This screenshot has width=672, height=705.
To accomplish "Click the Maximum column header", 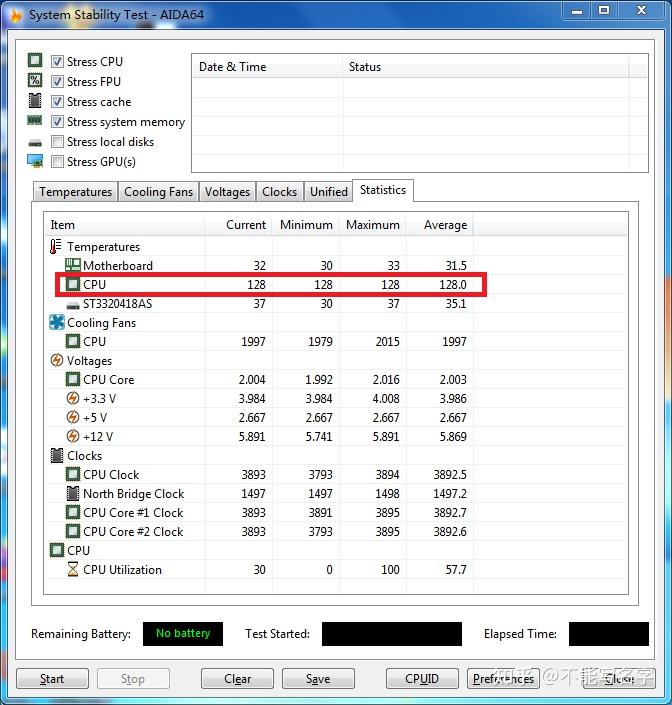I will [373, 225].
